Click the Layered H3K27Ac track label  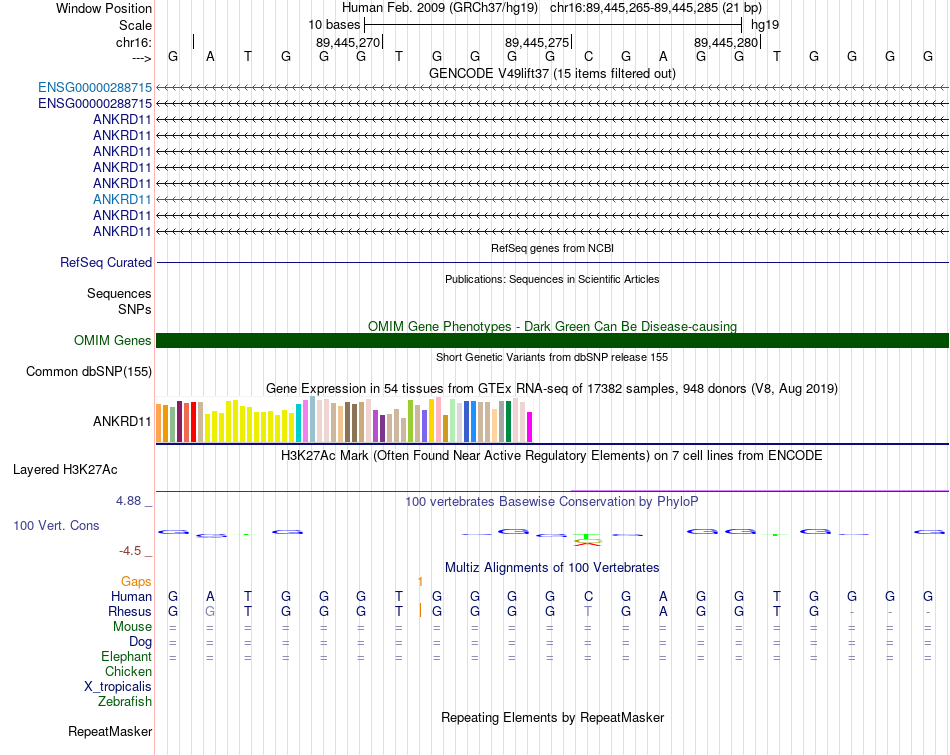(65, 470)
